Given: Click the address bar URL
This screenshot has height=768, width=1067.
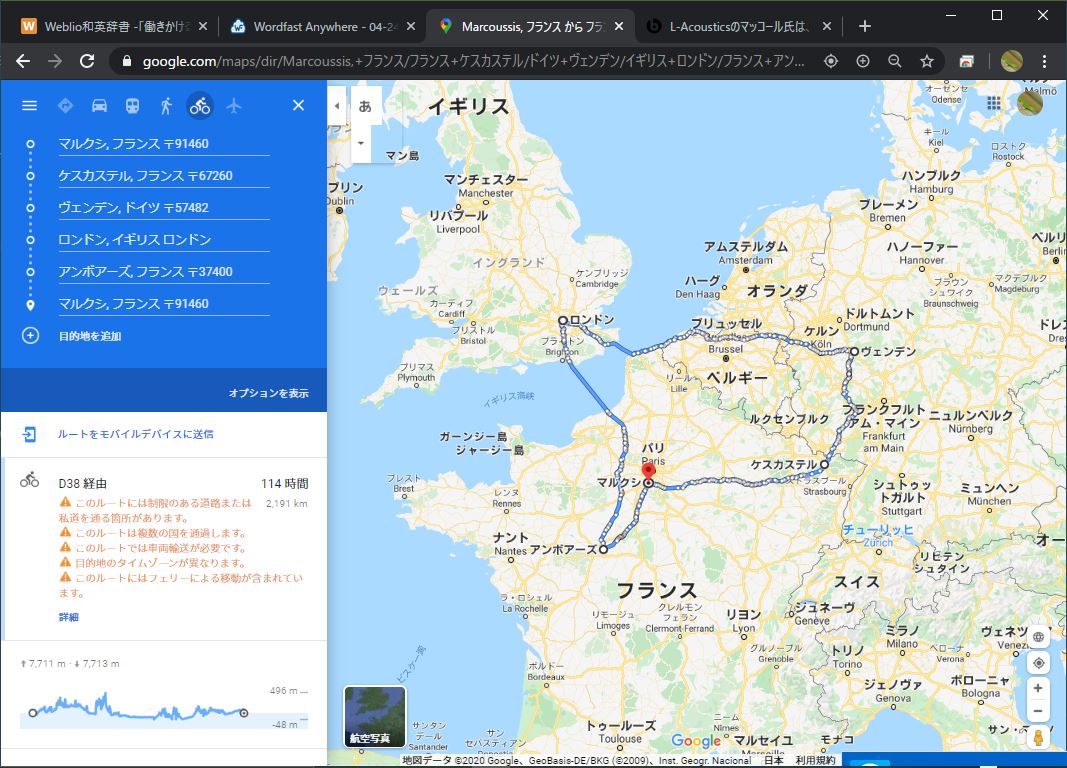Looking at the screenshot, I should pos(473,62).
